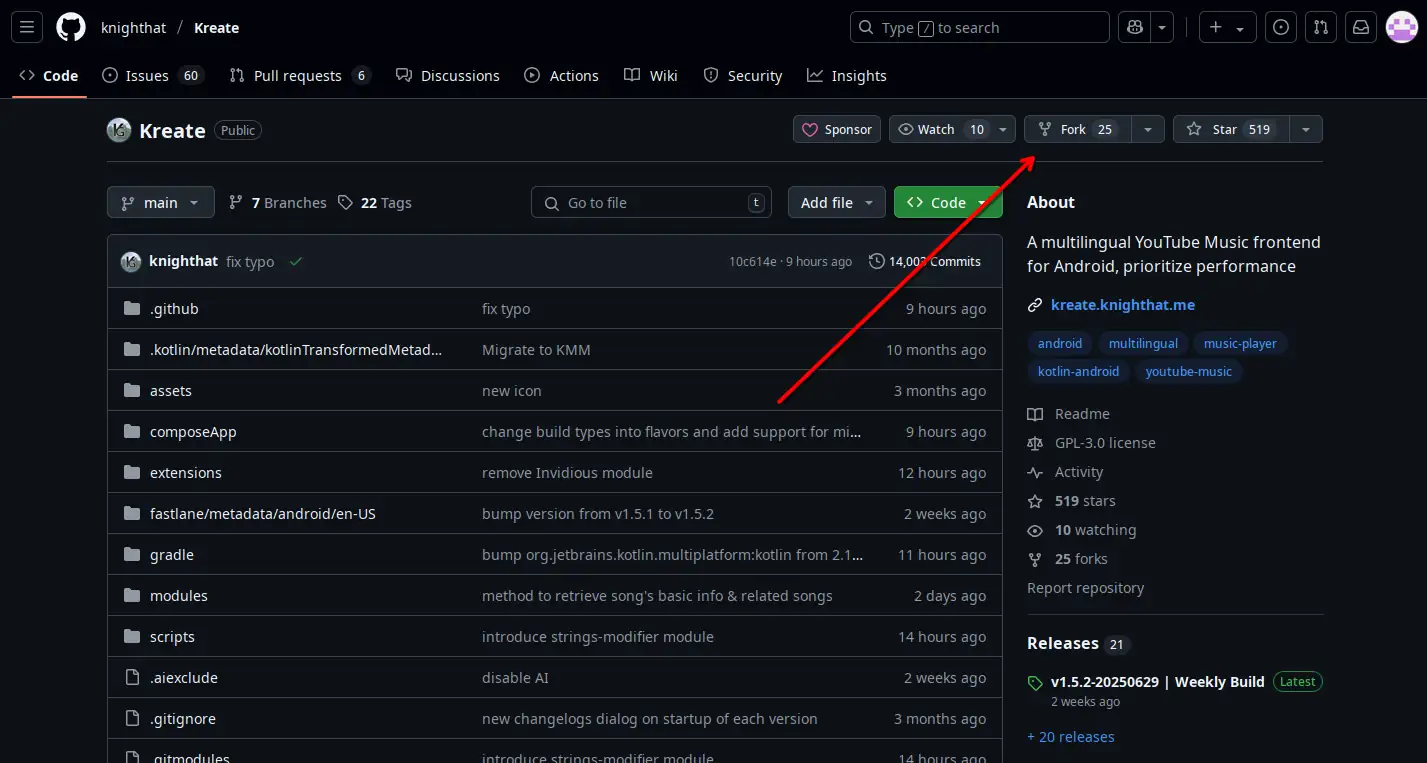Show the commit check status checkmark

coord(295,262)
